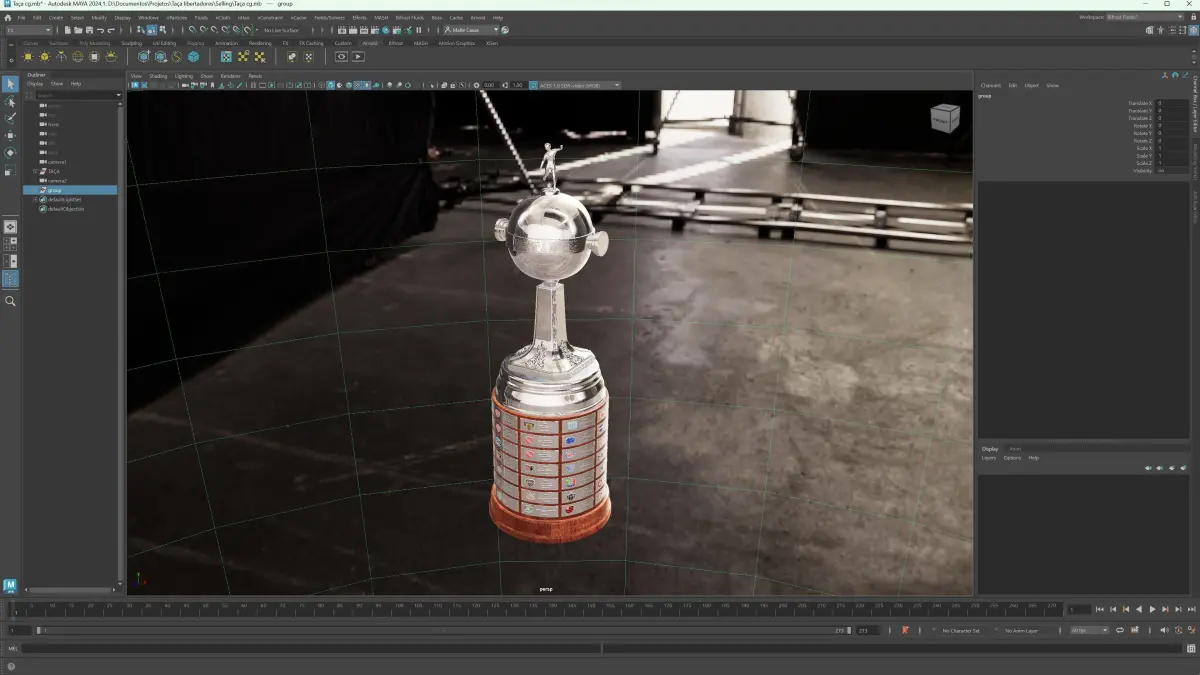Click the Open scene folder icon
Viewport: 1200px width, 675px height.
[78, 30]
